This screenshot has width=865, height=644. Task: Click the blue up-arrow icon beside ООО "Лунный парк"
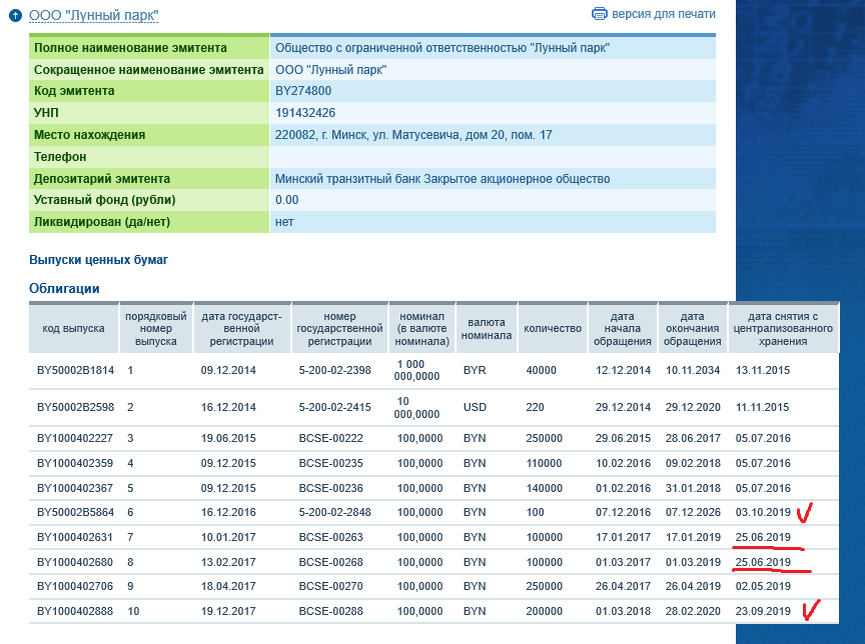click(15, 15)
